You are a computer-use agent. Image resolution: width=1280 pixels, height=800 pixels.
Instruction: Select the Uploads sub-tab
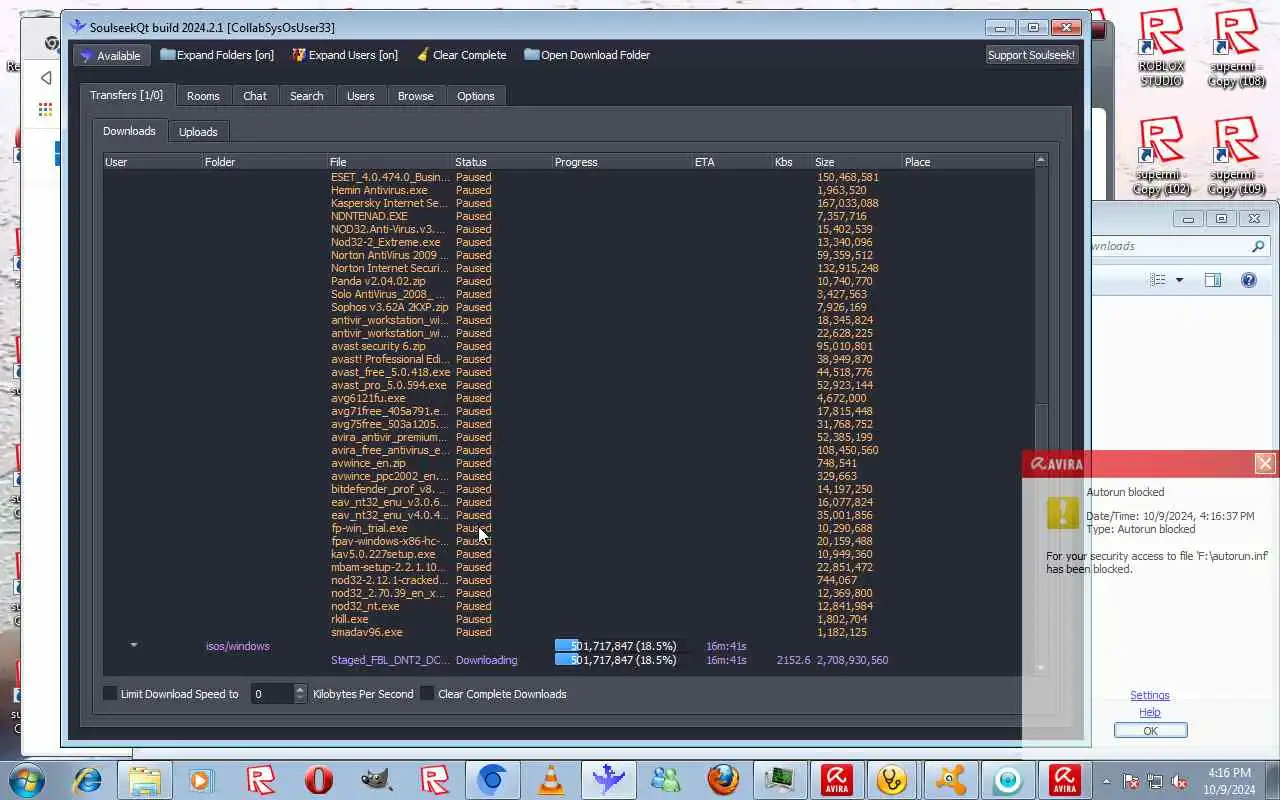(x=198, y=132)
